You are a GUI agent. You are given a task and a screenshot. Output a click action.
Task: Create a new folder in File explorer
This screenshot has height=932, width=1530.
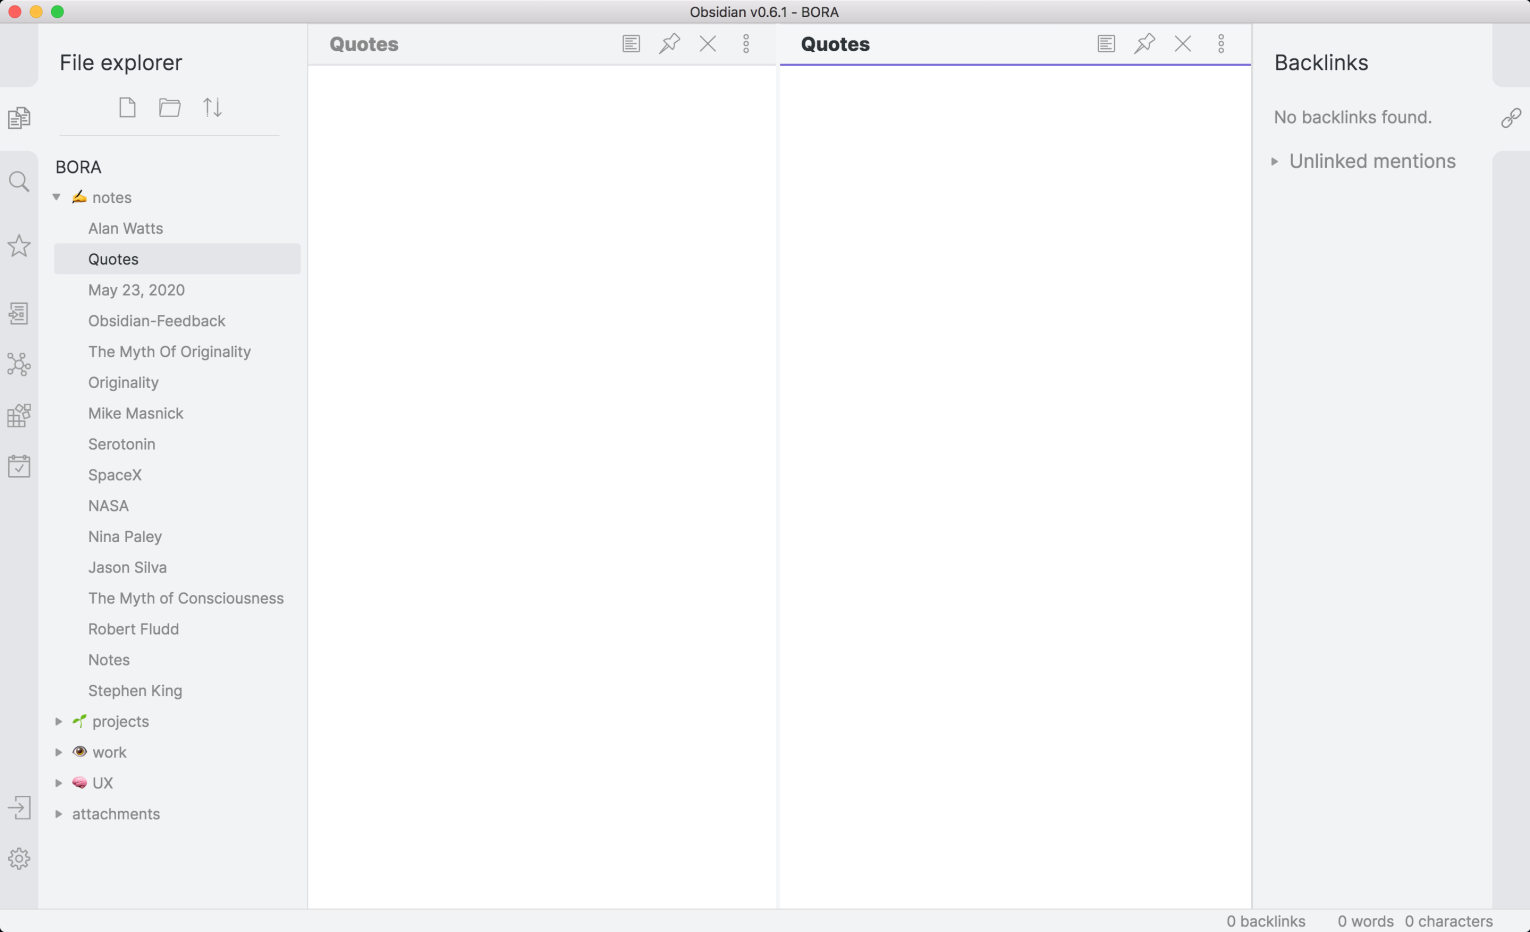pyautogui.click(x=170, y=107)
